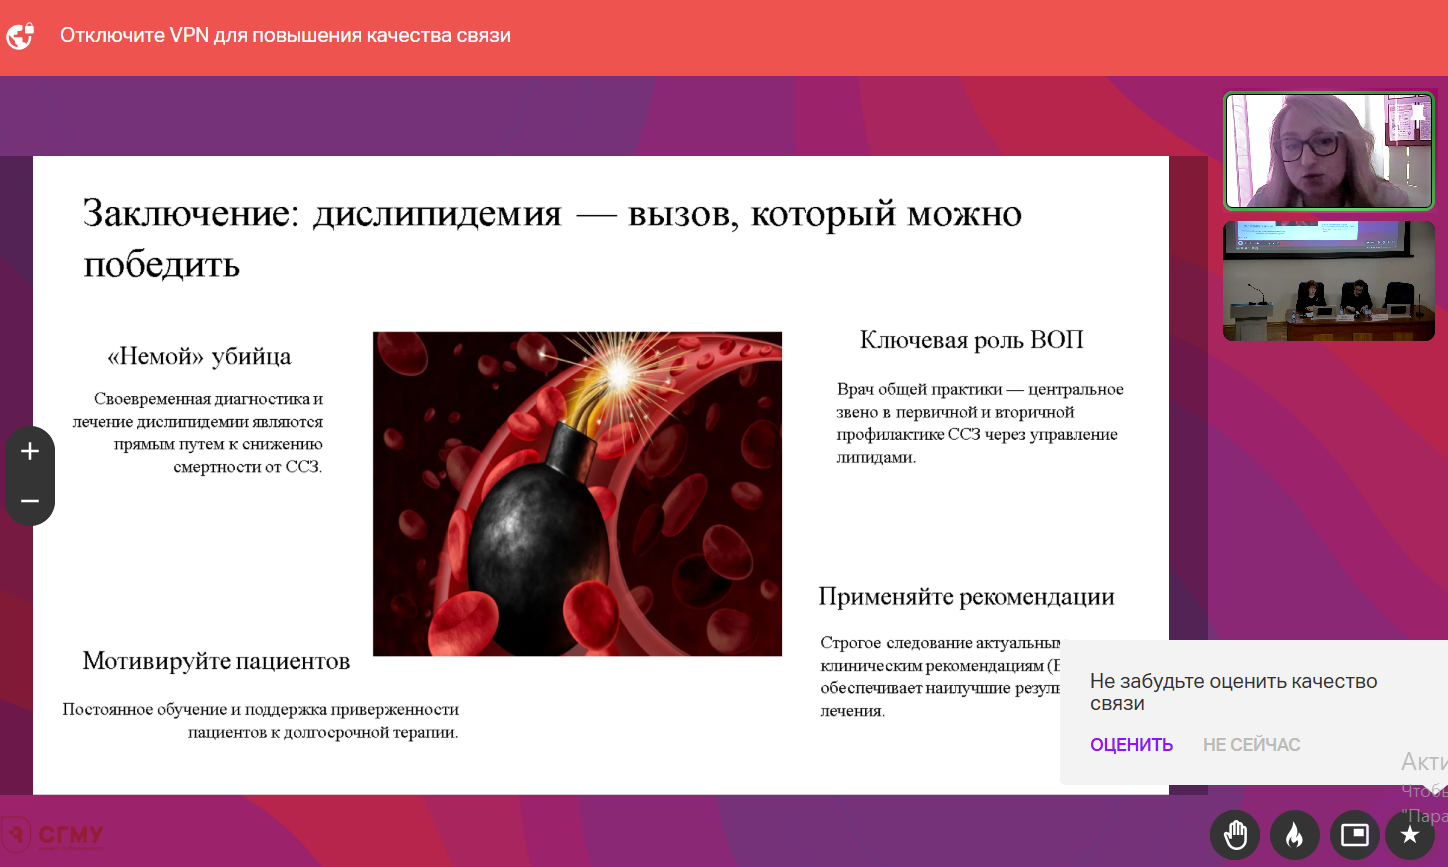Select the speaker's webcam video tile
Screen dimensions: 1448x867
pyautogui.click(x=1329, y=151)
